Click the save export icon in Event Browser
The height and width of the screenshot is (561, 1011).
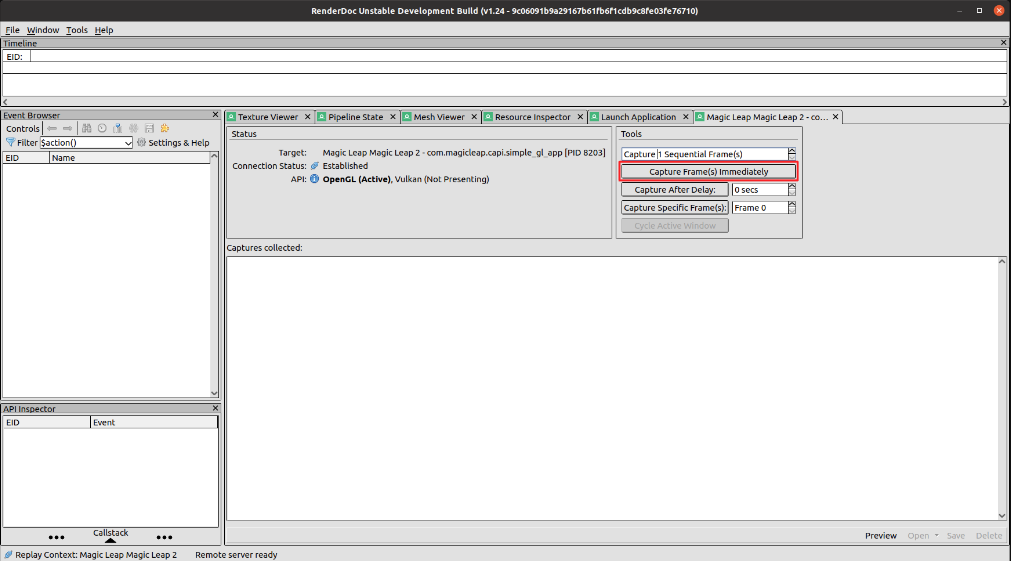click(149, 128)
